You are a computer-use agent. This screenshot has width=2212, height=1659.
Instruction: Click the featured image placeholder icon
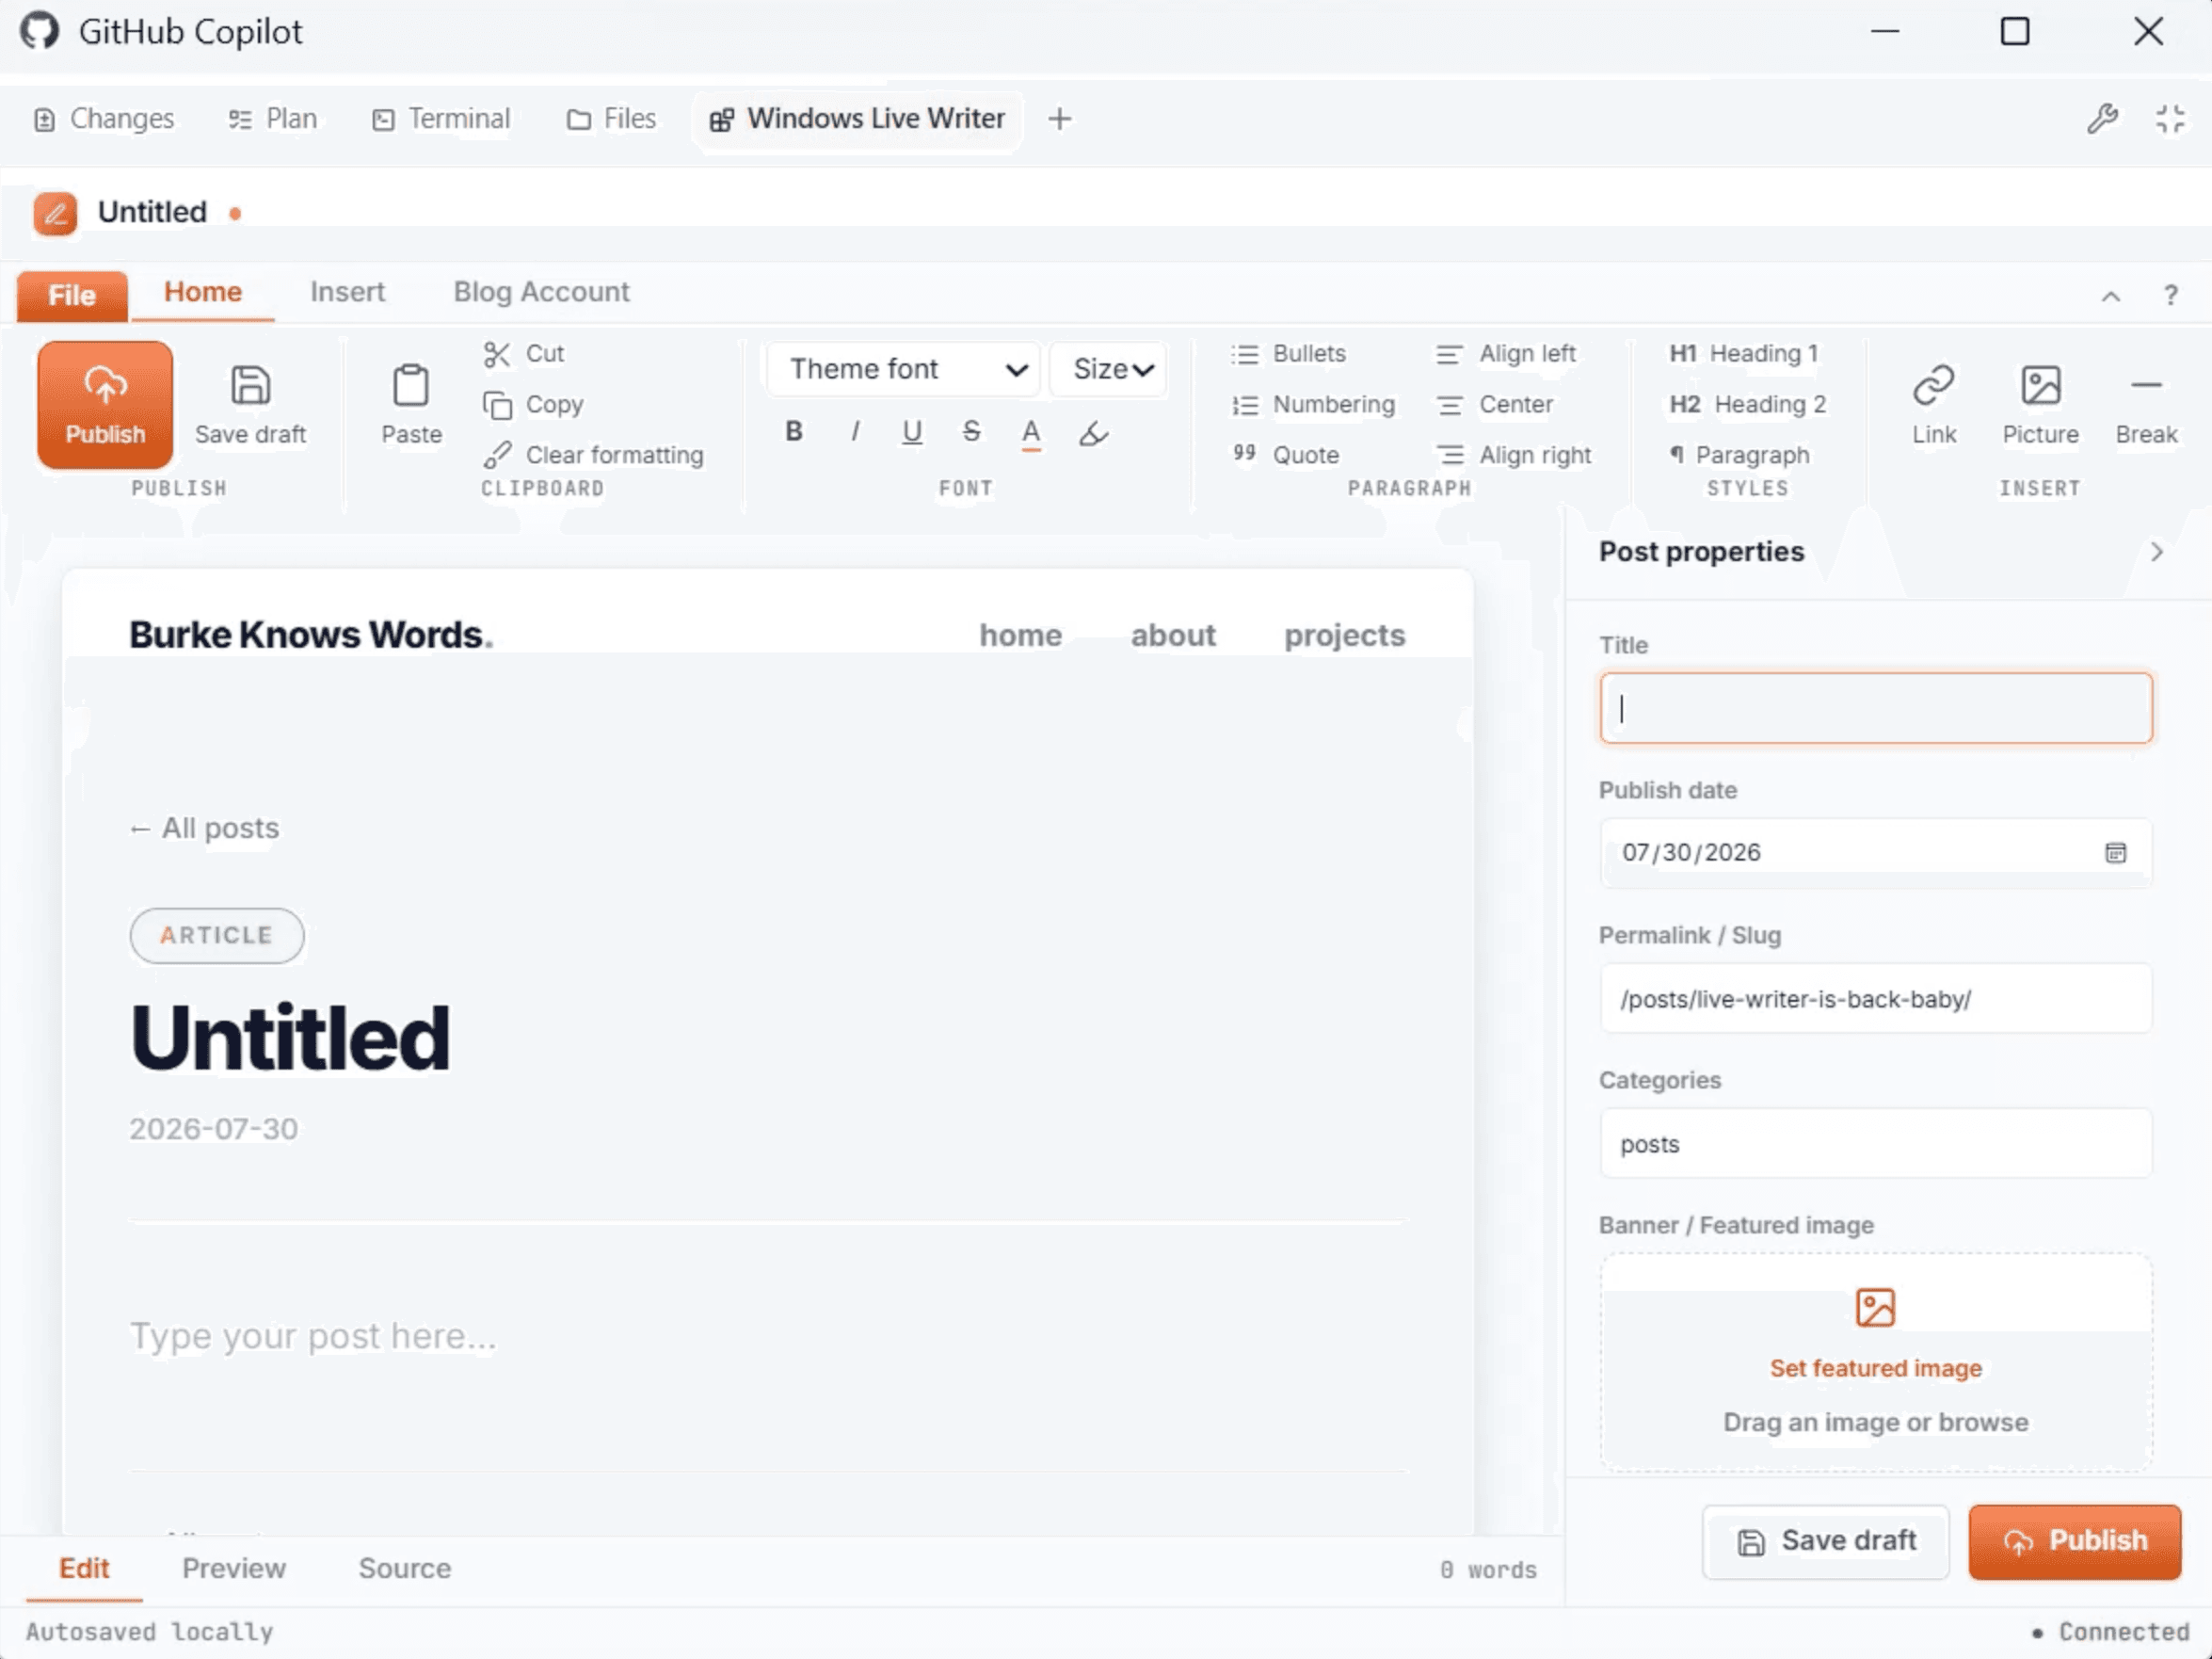pyautogui.click(x=1875, y=1307)
